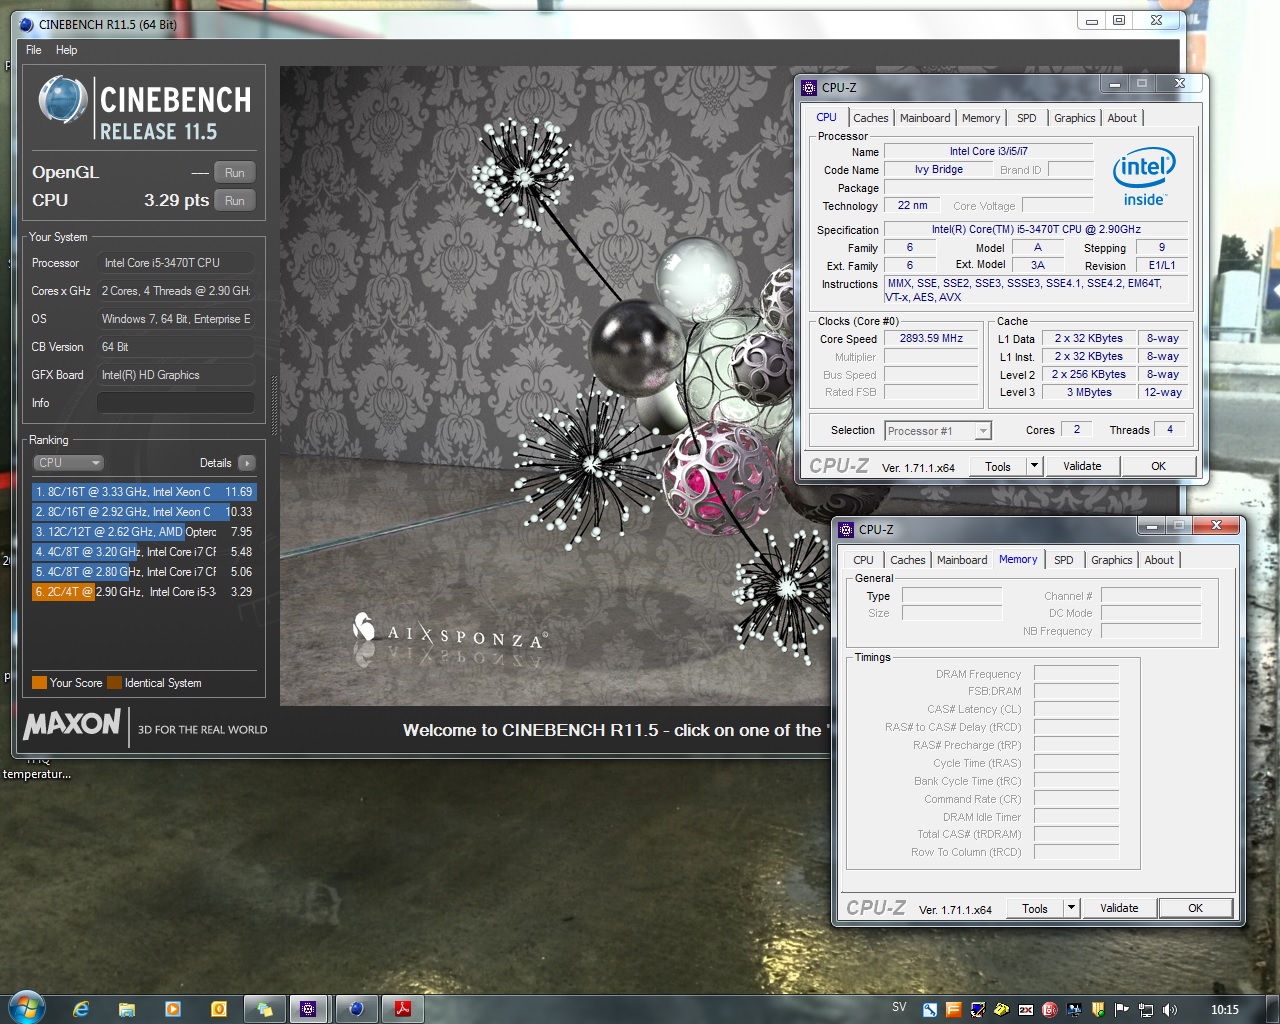Open the Windows Start menu orb
Viewport: 1280px width, 1024px height.
(x=26, y=1008)
